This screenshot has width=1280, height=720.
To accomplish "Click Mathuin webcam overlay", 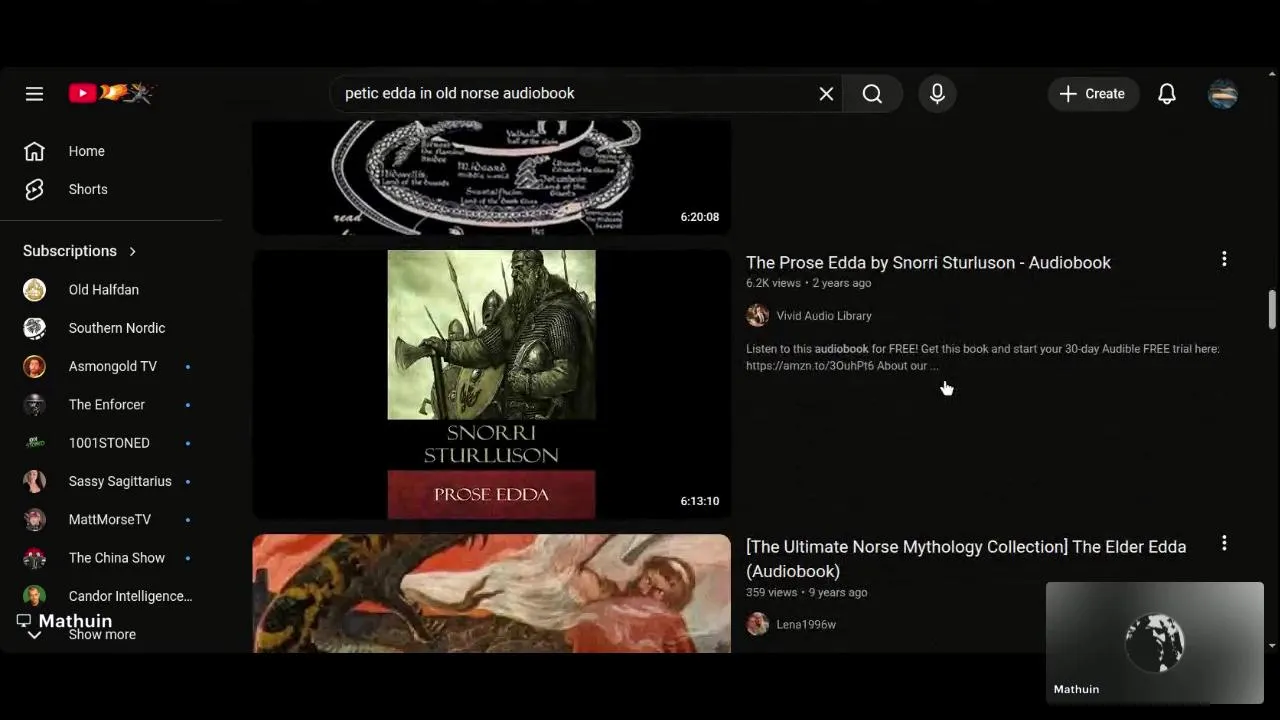I will coord(1155,644).
